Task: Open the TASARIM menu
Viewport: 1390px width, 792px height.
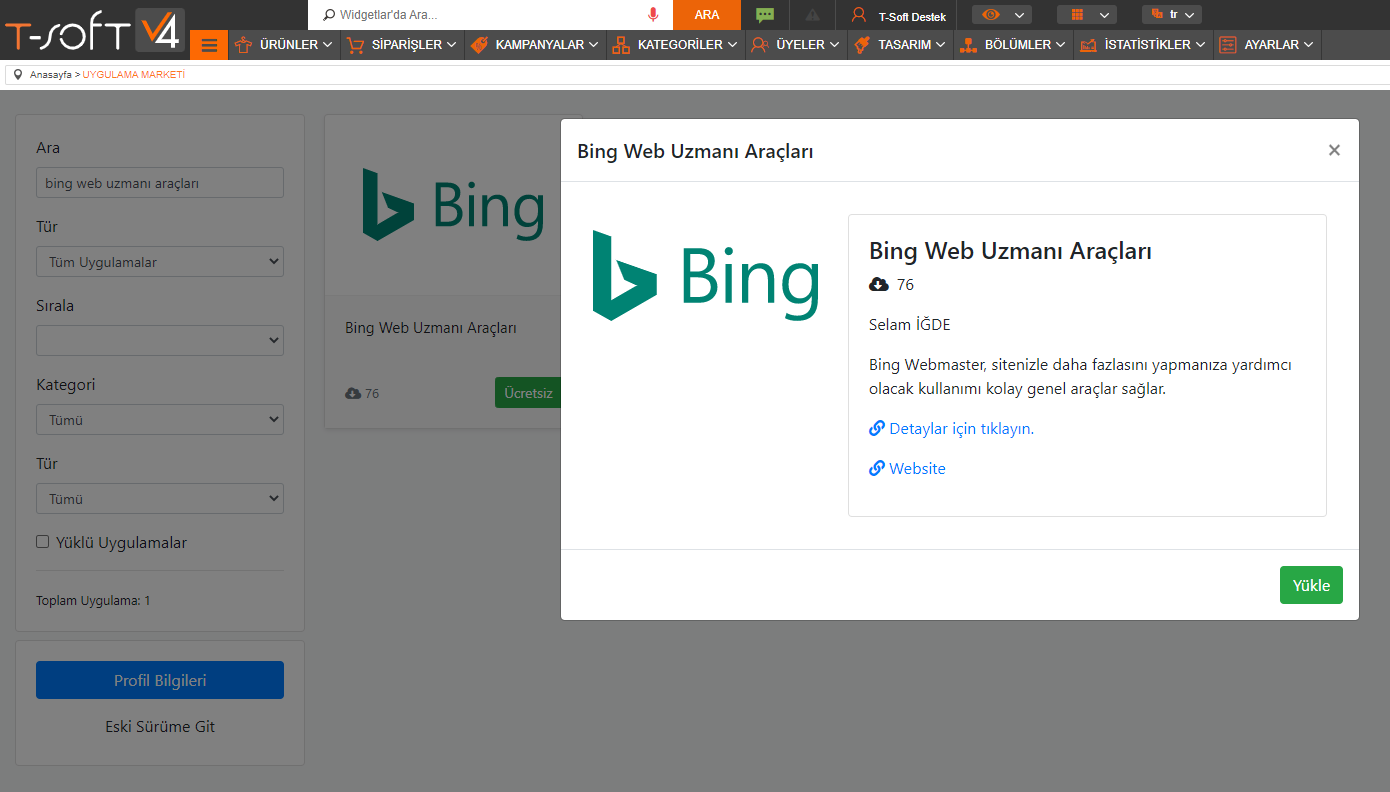Action: click(901, 45)
